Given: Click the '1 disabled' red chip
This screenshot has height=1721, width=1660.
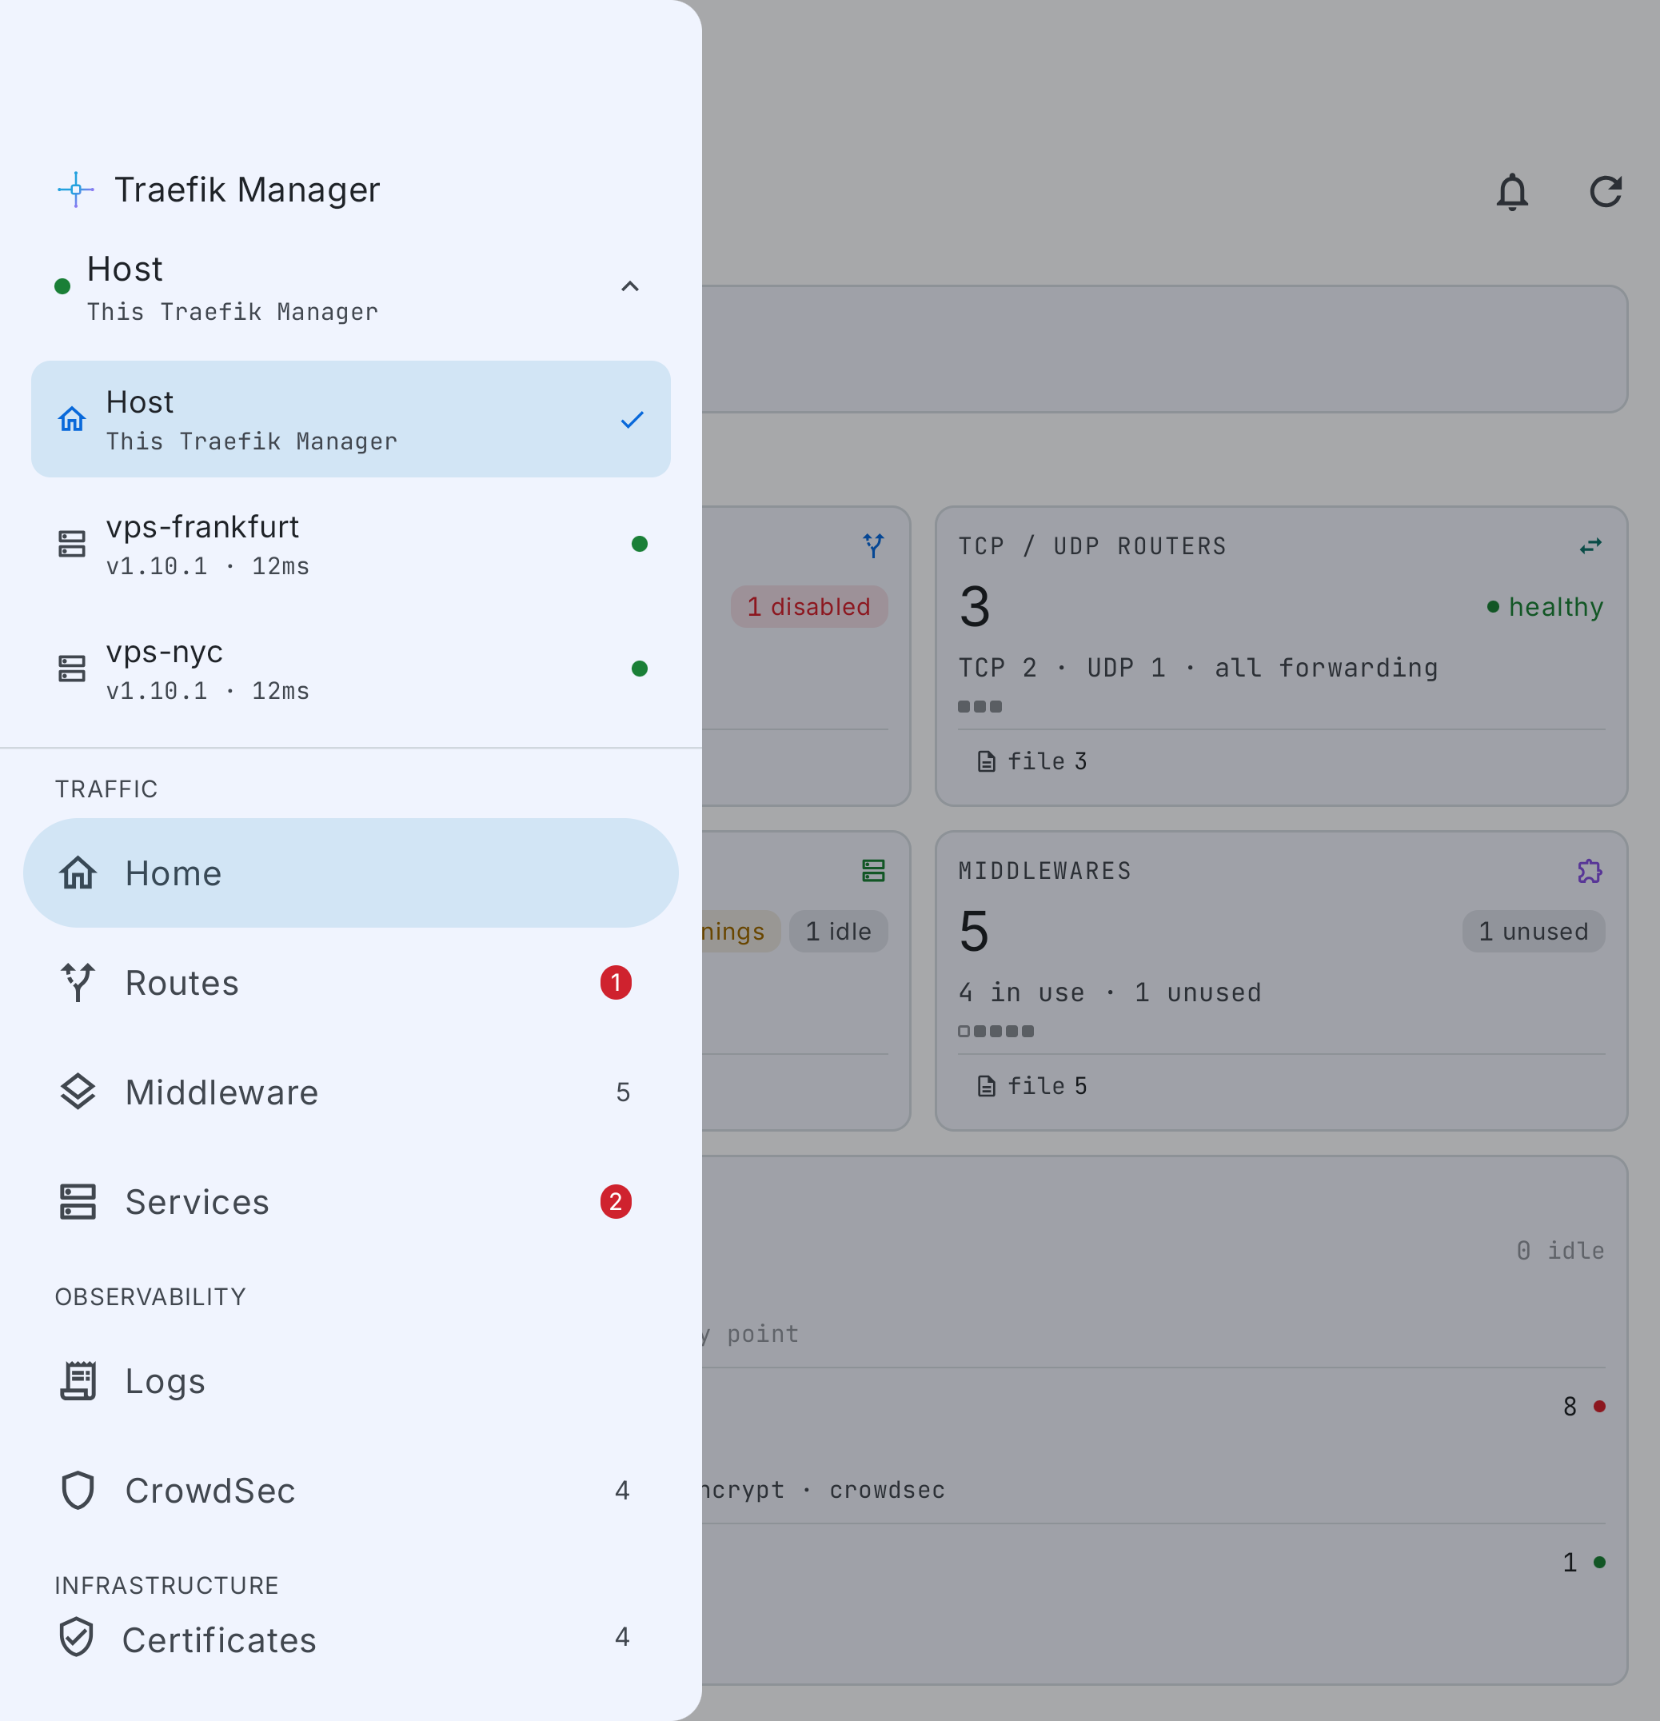Looking at the screenshot, I should 809,607.
